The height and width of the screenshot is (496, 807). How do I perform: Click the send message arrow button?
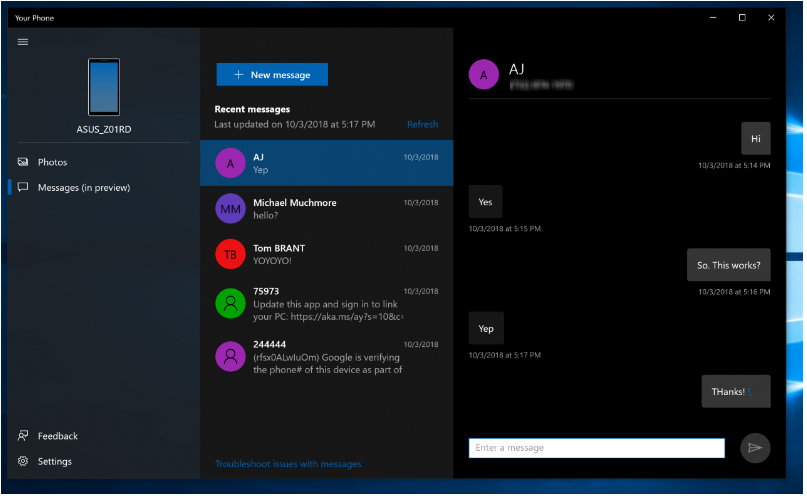coord(755,448)
